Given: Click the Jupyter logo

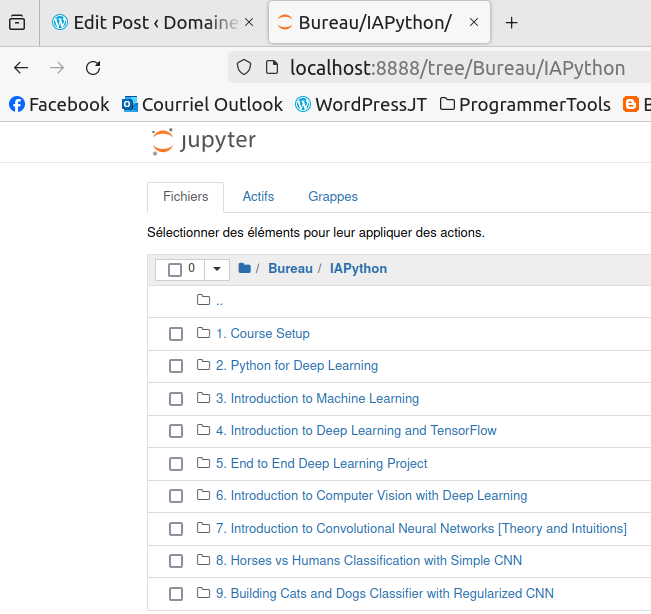Looking at the screenshot, I should tap(204, 141).
